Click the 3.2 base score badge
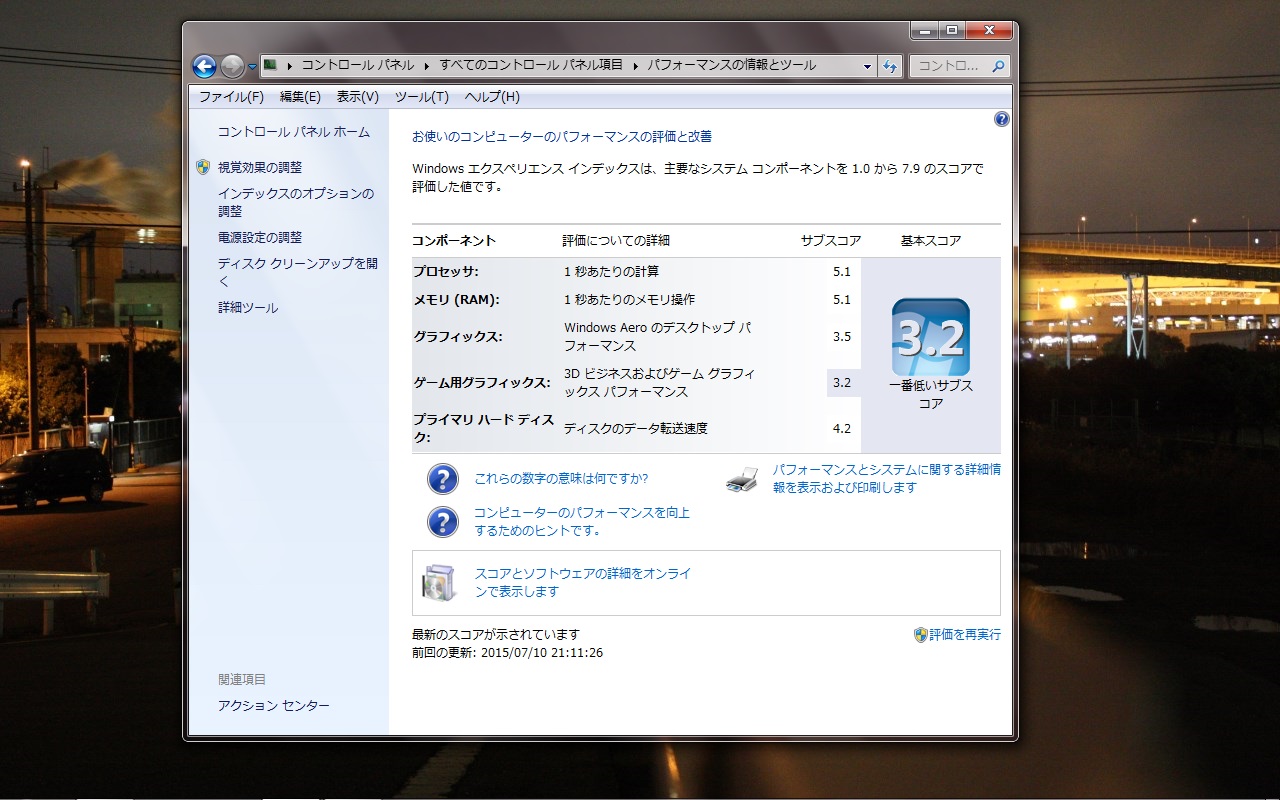Image resolution: width=1280 pixels, height=800 pixels. 930,338
